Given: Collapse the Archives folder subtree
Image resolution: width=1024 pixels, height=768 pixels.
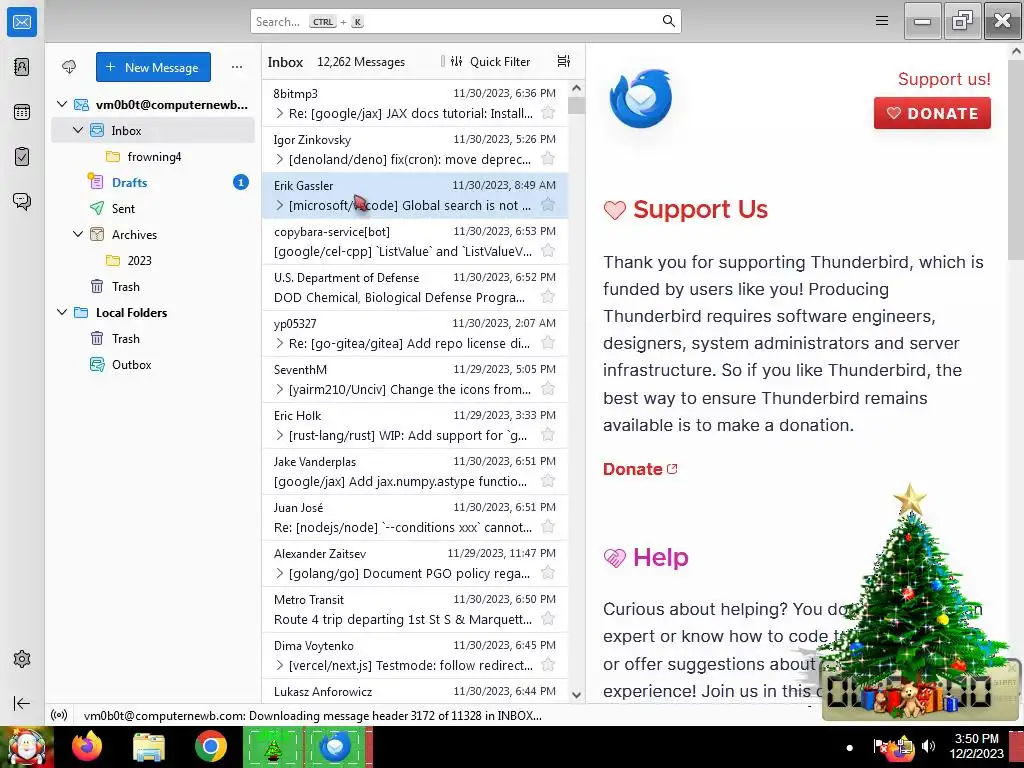Looking at the screenshot, I should pyautogui.click(x=78, y=234).
